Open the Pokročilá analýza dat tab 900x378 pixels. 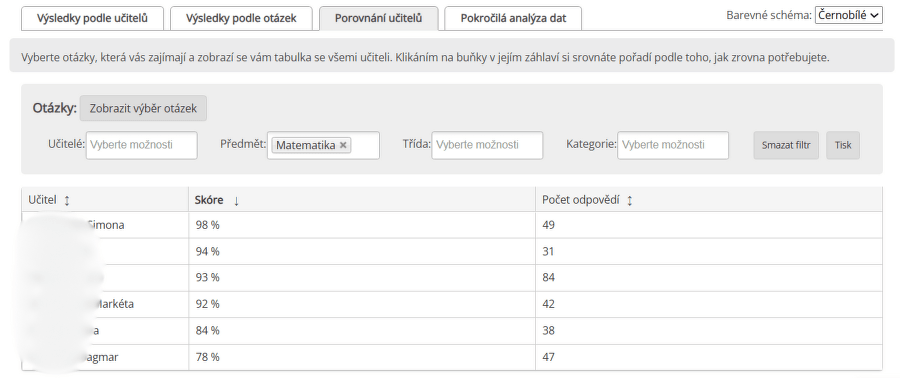pyautogui.click(x=513, y=18)
